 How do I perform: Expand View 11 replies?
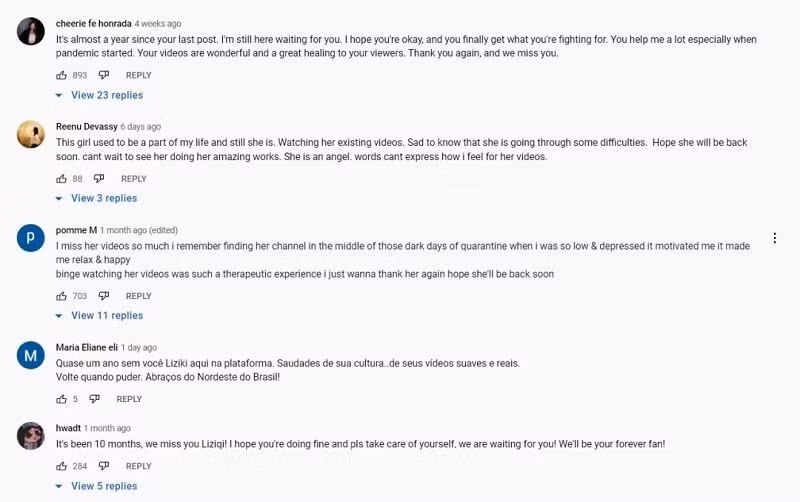pyautogui.click(x=106, y=315)
